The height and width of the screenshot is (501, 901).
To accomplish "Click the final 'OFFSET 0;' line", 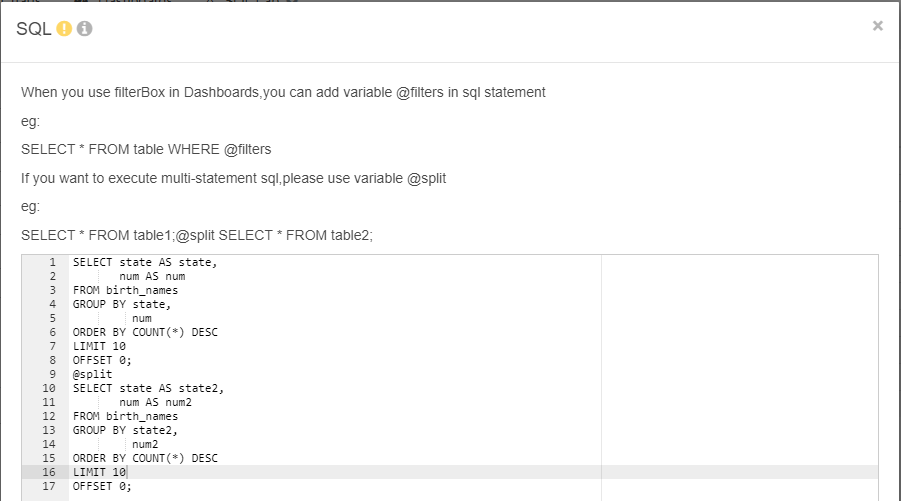I will tap(102, 486).
